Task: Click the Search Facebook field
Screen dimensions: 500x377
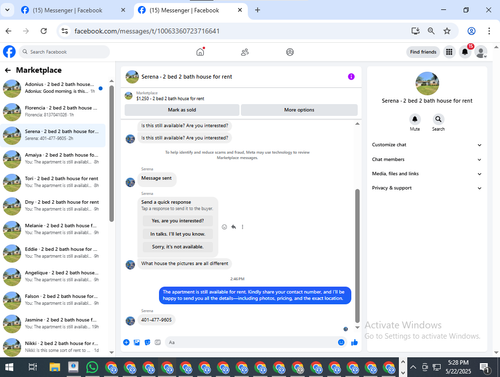Action: tap(64, 52)
